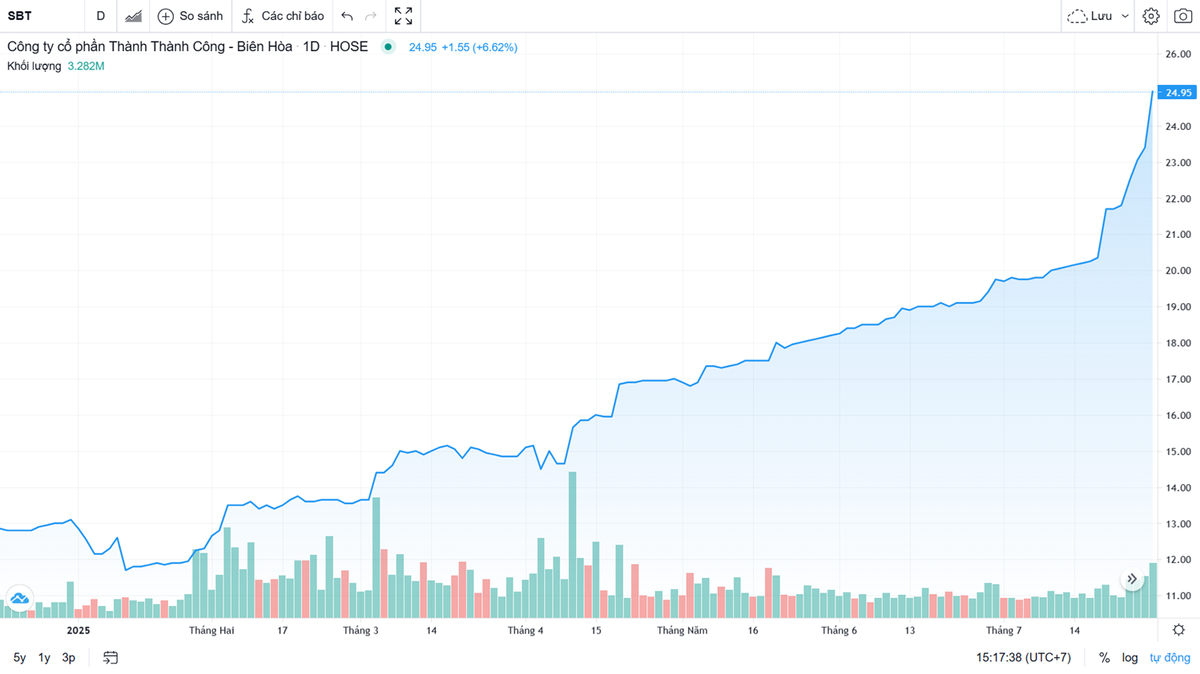
Task: Take a chart snapshot with the camera icon
Action: 1182,16
